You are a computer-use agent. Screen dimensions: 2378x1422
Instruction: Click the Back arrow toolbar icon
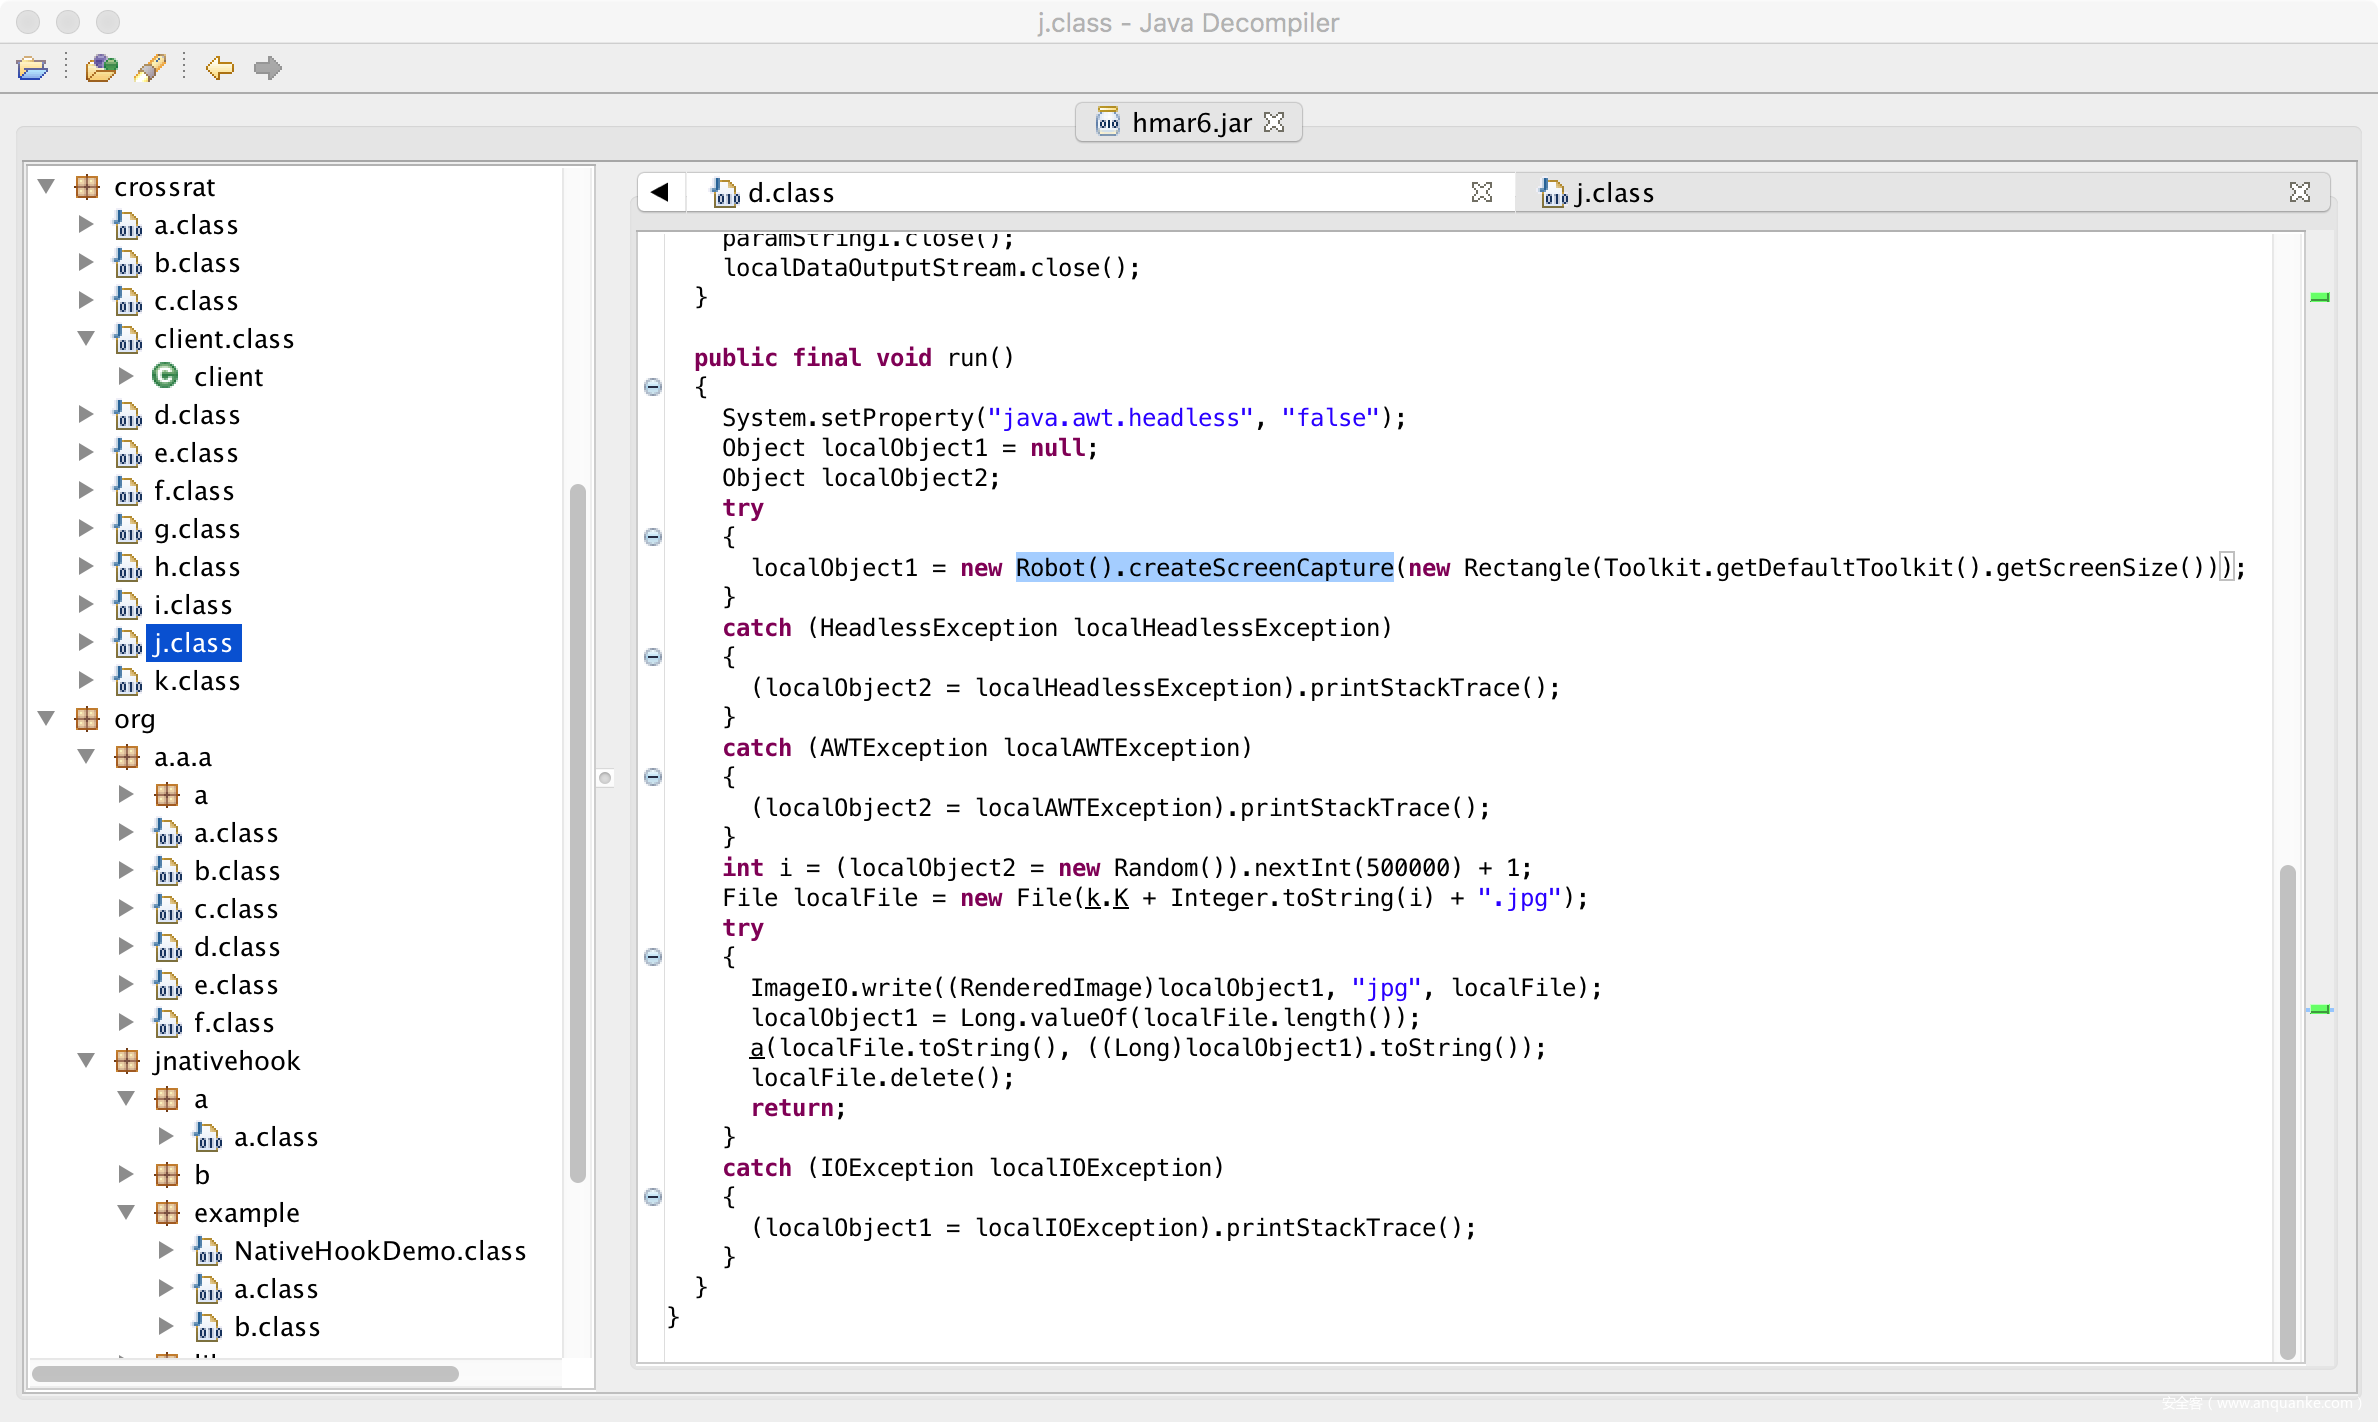[219, 68]
